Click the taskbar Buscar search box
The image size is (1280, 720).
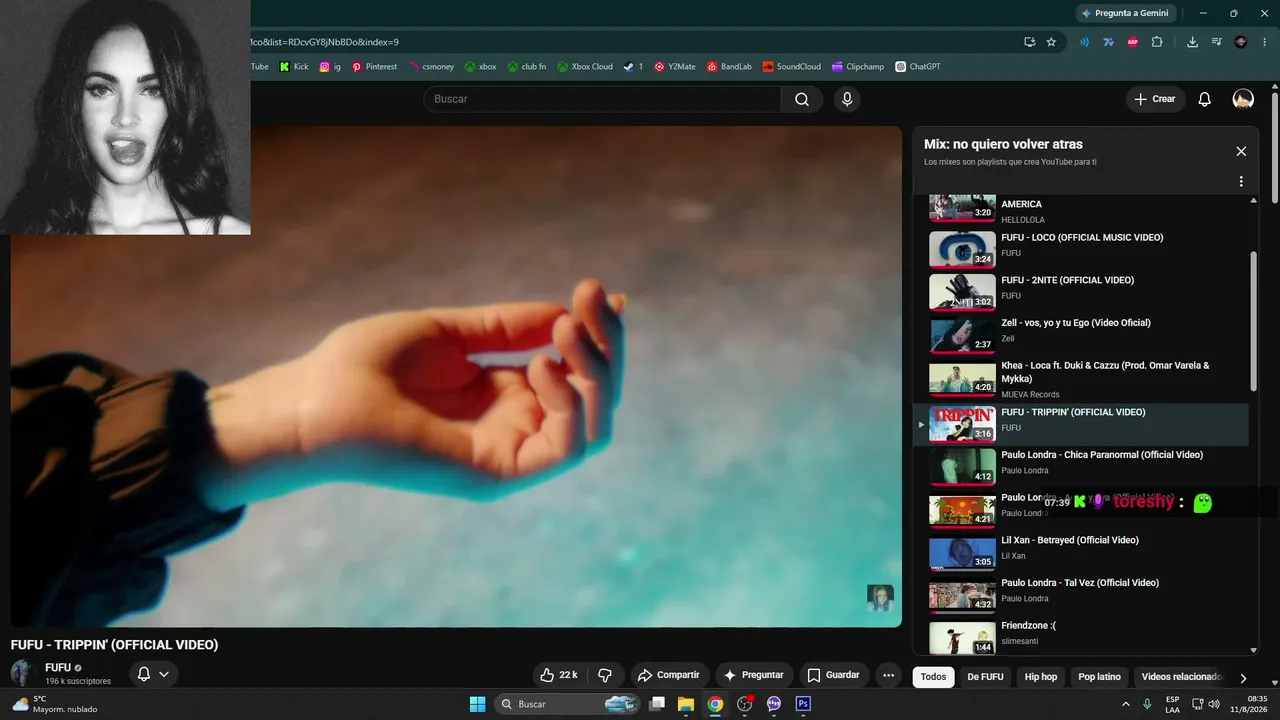coord(568,704)
